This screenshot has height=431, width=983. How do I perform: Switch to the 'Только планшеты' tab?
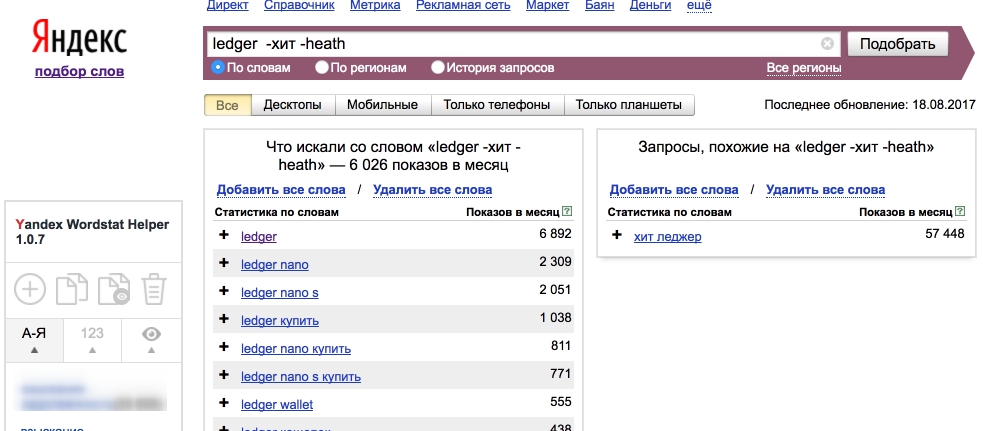click(629, 105)
